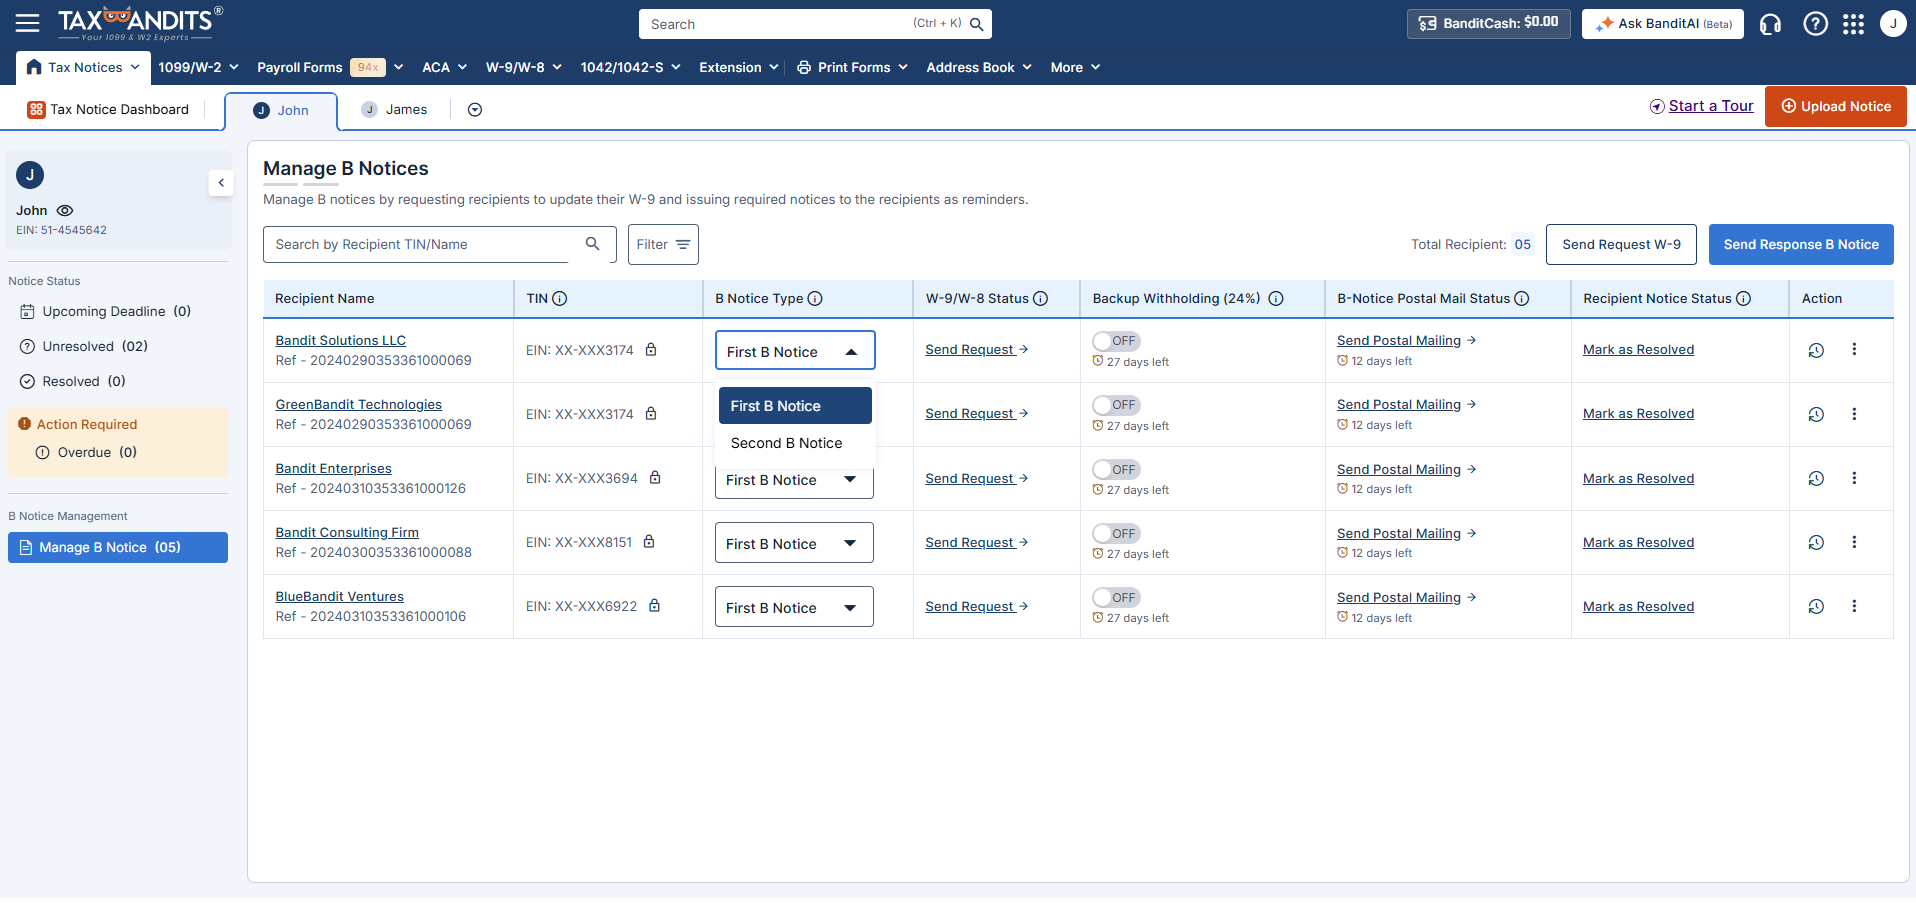Image resolution: width=1916 pixels, height=904 pixels.
Task: Mark GreenBandit Technologies as Resolved
Action: pos(1638,414)
